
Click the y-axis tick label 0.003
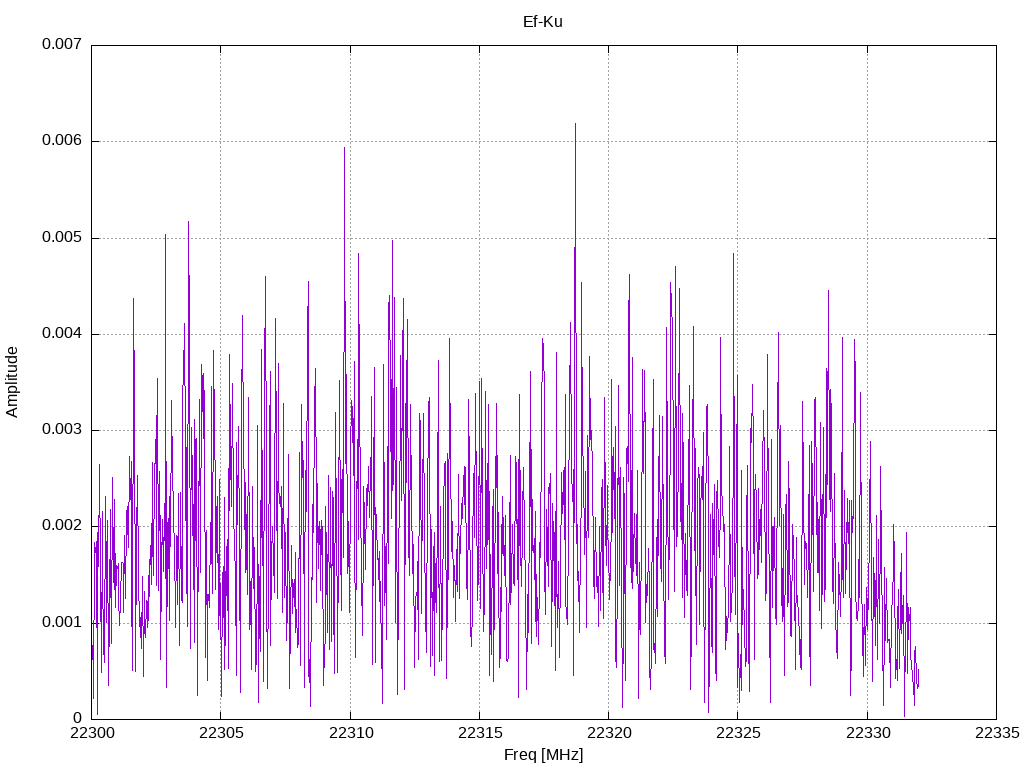point(62,429)
